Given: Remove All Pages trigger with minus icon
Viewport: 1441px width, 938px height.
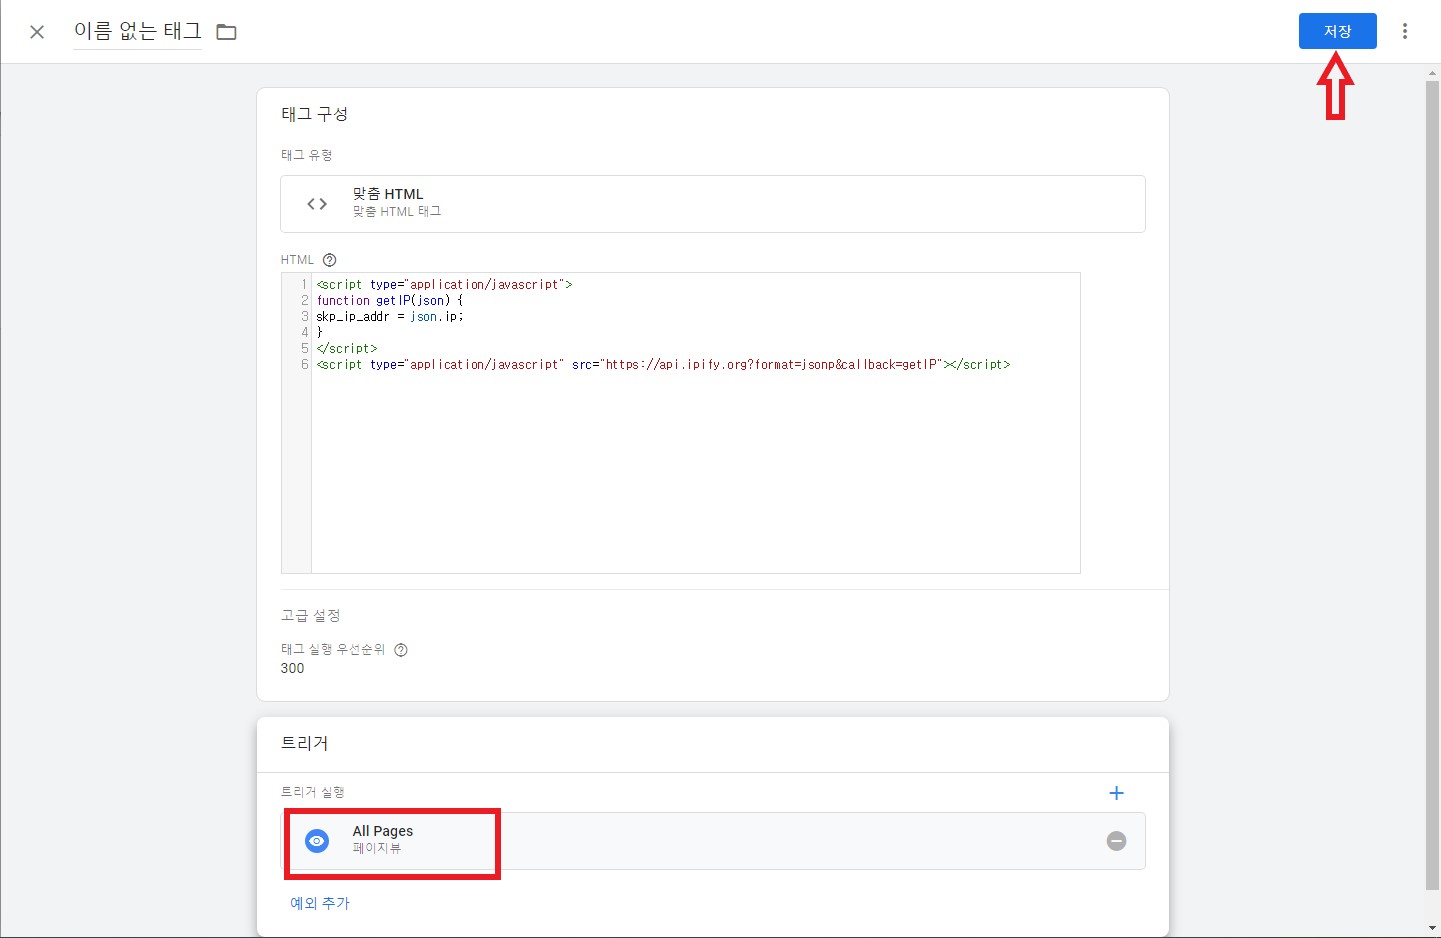Looking at the screenshot, I should pos(1117,841).
